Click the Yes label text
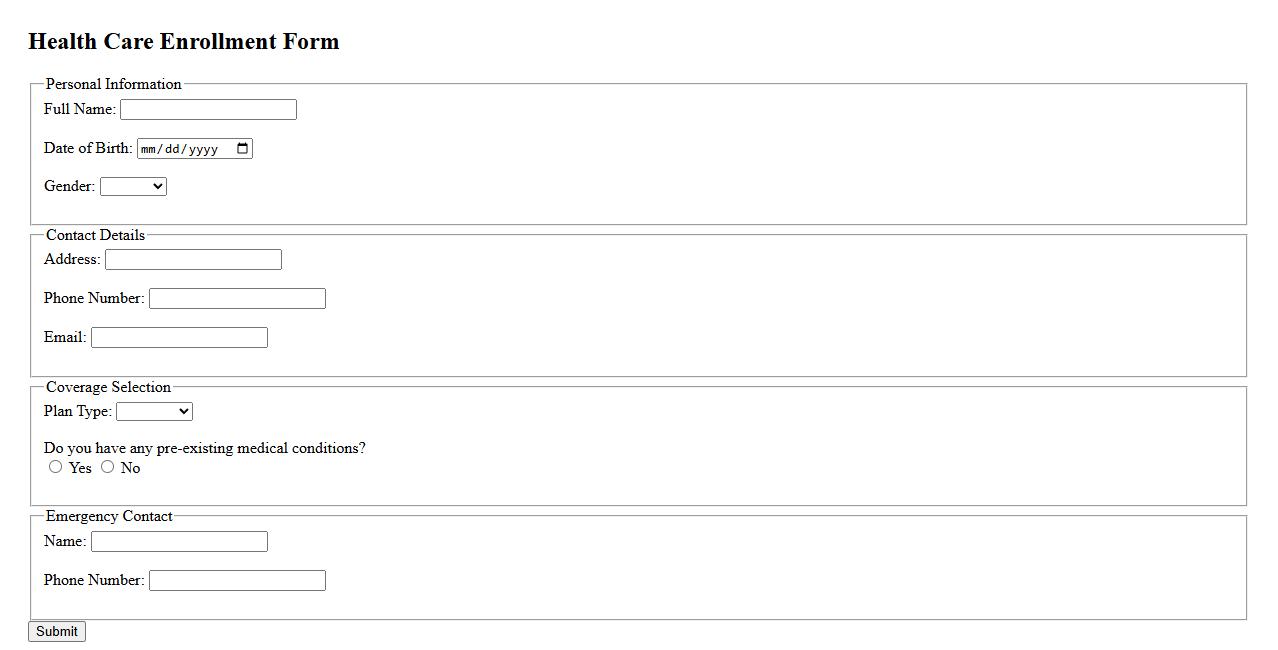 click(x=80, y=468)
